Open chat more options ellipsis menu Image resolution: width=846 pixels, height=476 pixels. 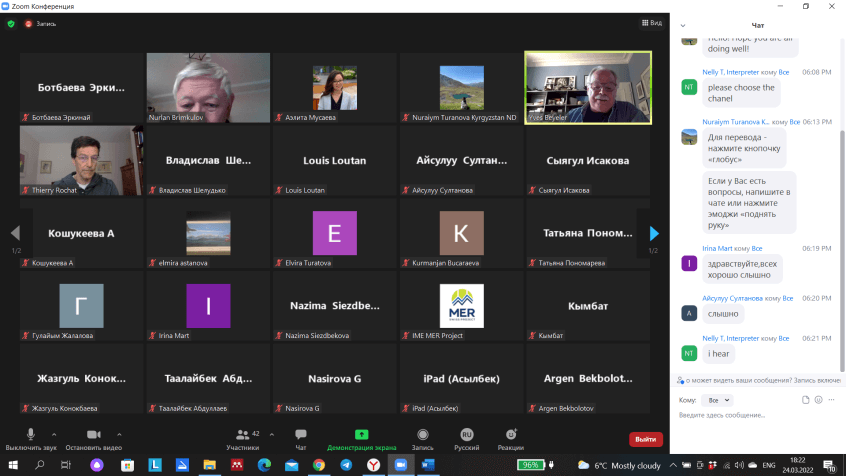[x=833, y=399]
